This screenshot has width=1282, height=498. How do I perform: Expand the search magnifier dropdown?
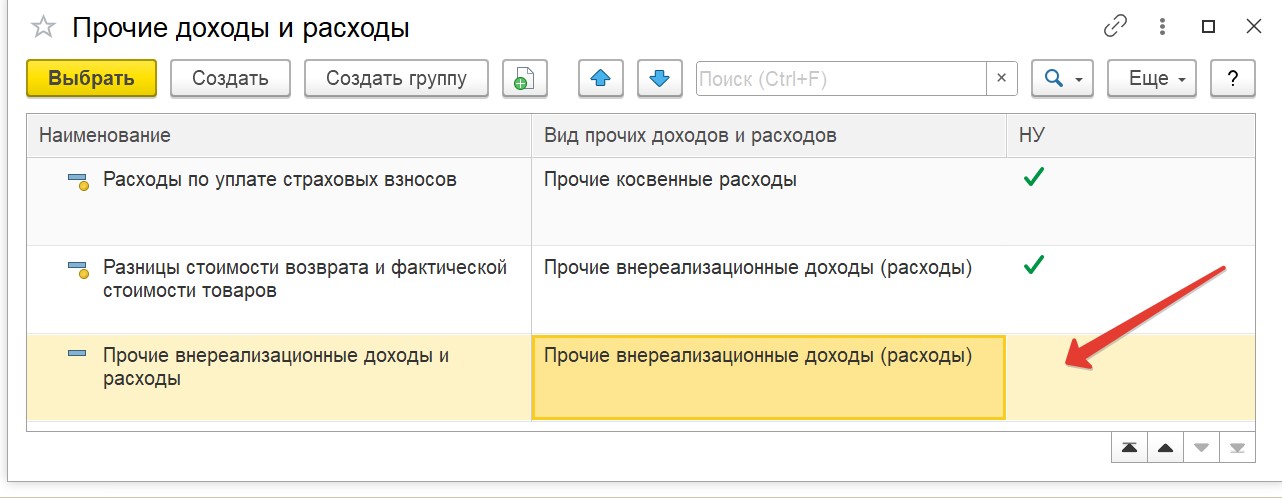[x=1062, y=78]
